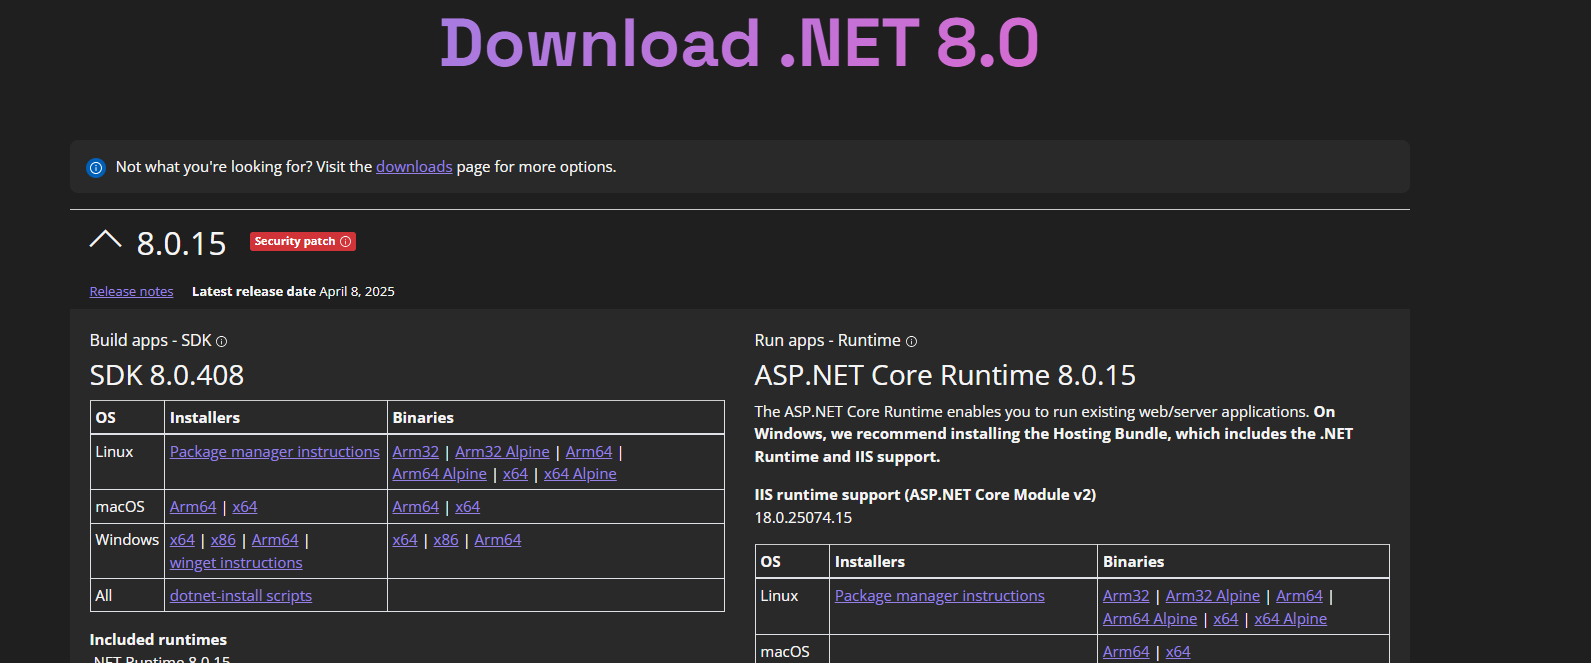The image size is (1591, 663).
Task: Download SDK Windows Arm64 binary
Action: 498,540
